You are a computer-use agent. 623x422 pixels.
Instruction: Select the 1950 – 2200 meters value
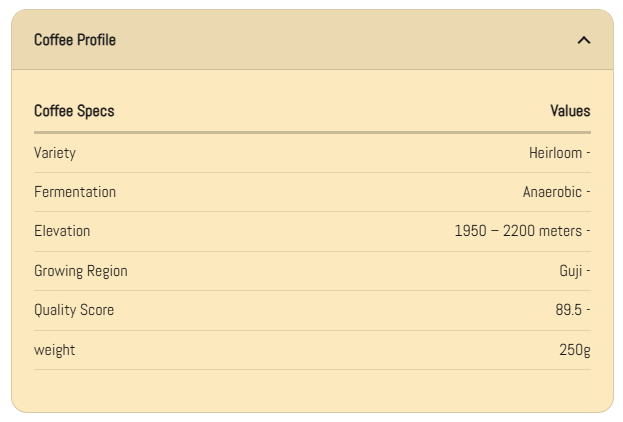[x=518, y=231]
